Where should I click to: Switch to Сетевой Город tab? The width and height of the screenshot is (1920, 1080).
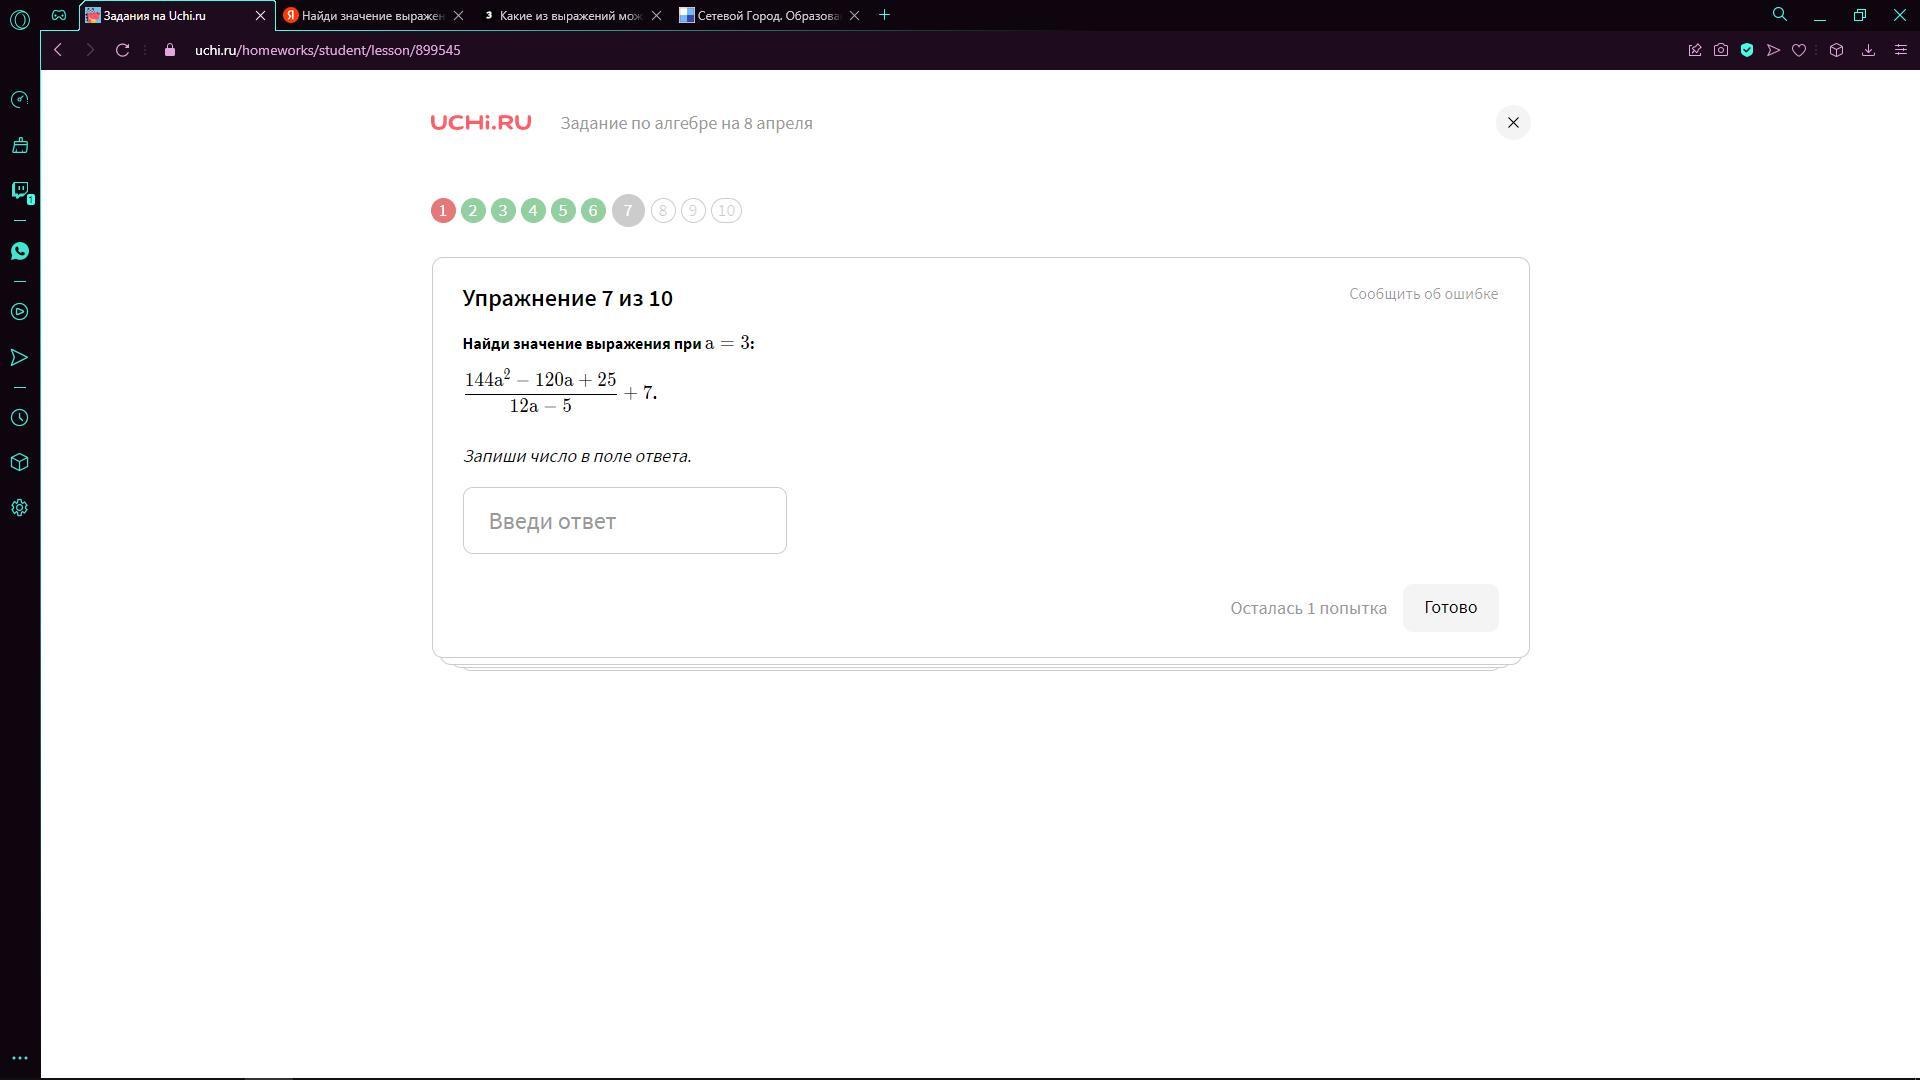click(766, 15)
